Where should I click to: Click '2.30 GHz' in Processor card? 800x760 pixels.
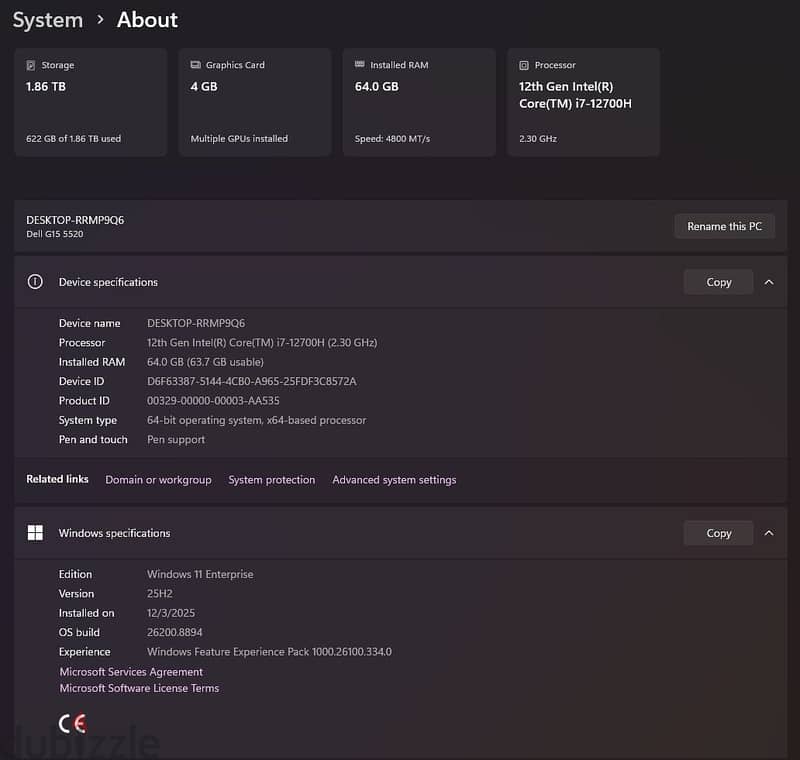coord(538,139)
